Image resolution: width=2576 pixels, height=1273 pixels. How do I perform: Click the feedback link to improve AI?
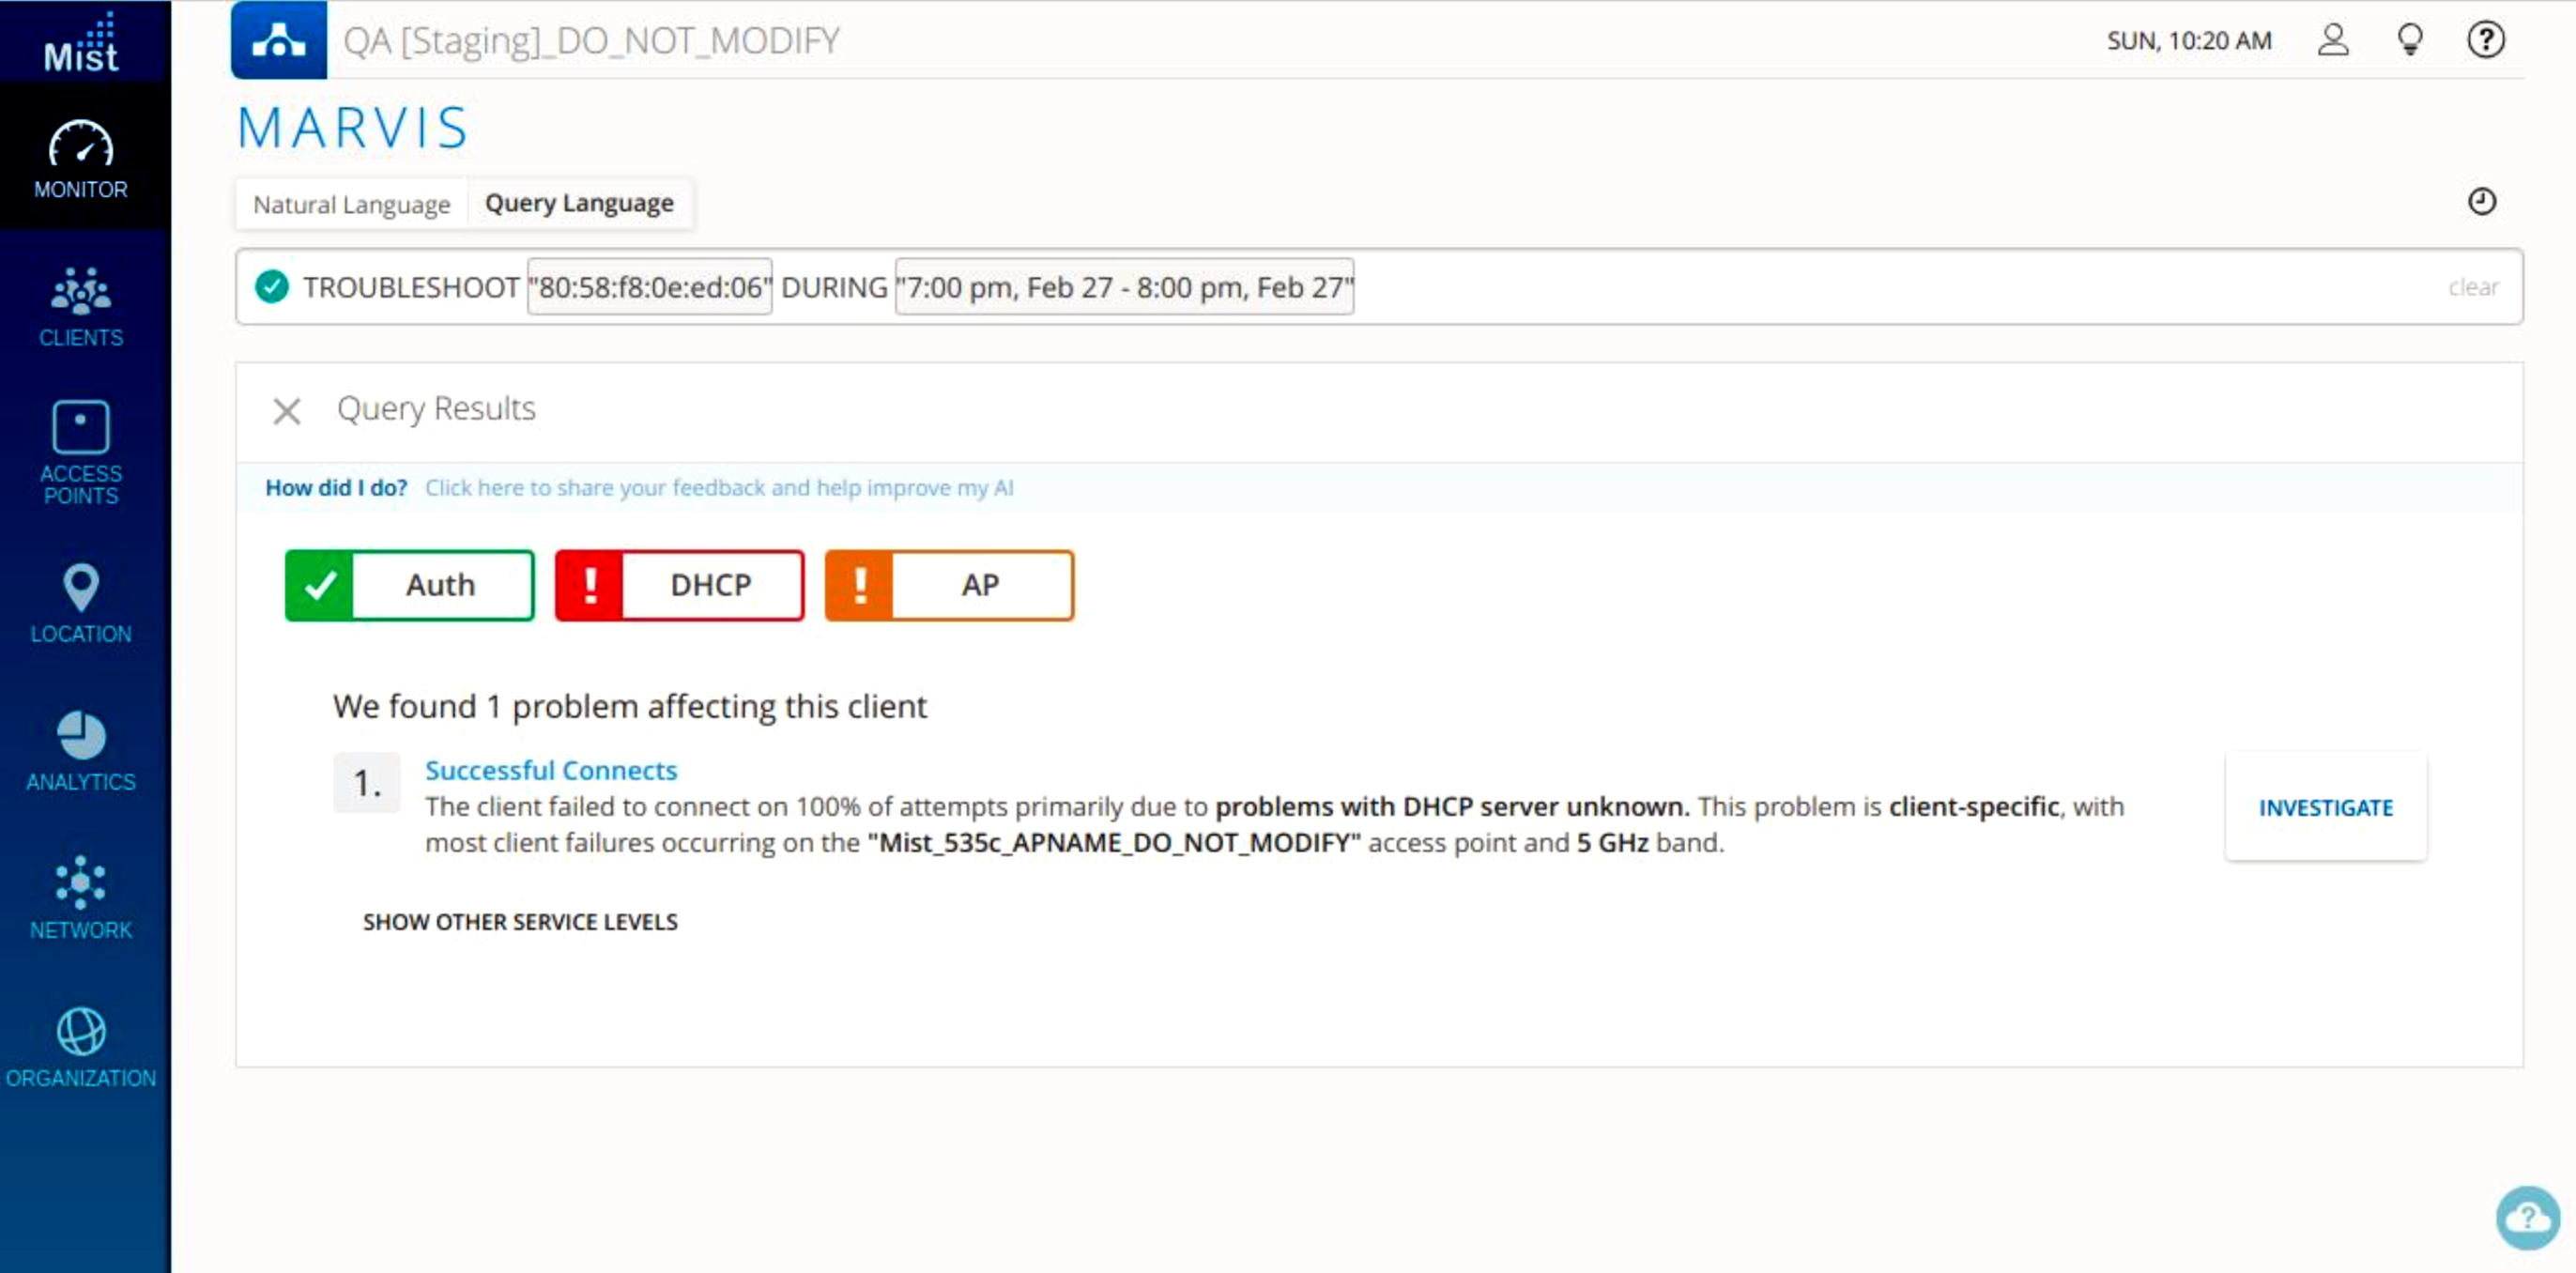[719, 488]
